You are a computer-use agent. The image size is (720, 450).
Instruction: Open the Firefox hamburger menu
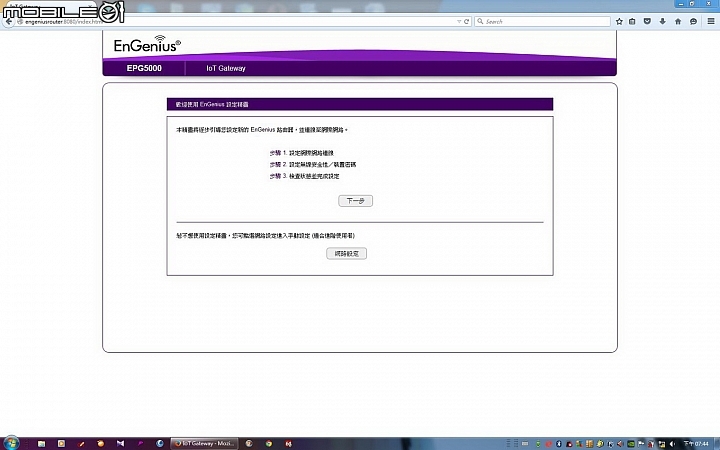pos(710,22)
